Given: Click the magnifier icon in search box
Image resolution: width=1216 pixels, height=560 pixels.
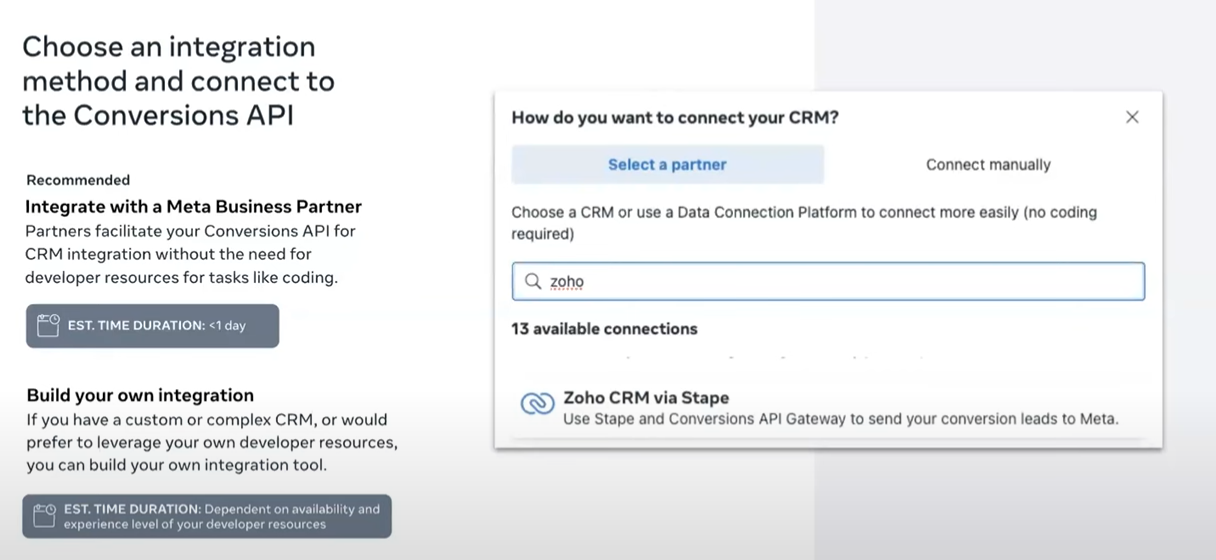Looking at the screenshot, I should [x=533, y=282].
